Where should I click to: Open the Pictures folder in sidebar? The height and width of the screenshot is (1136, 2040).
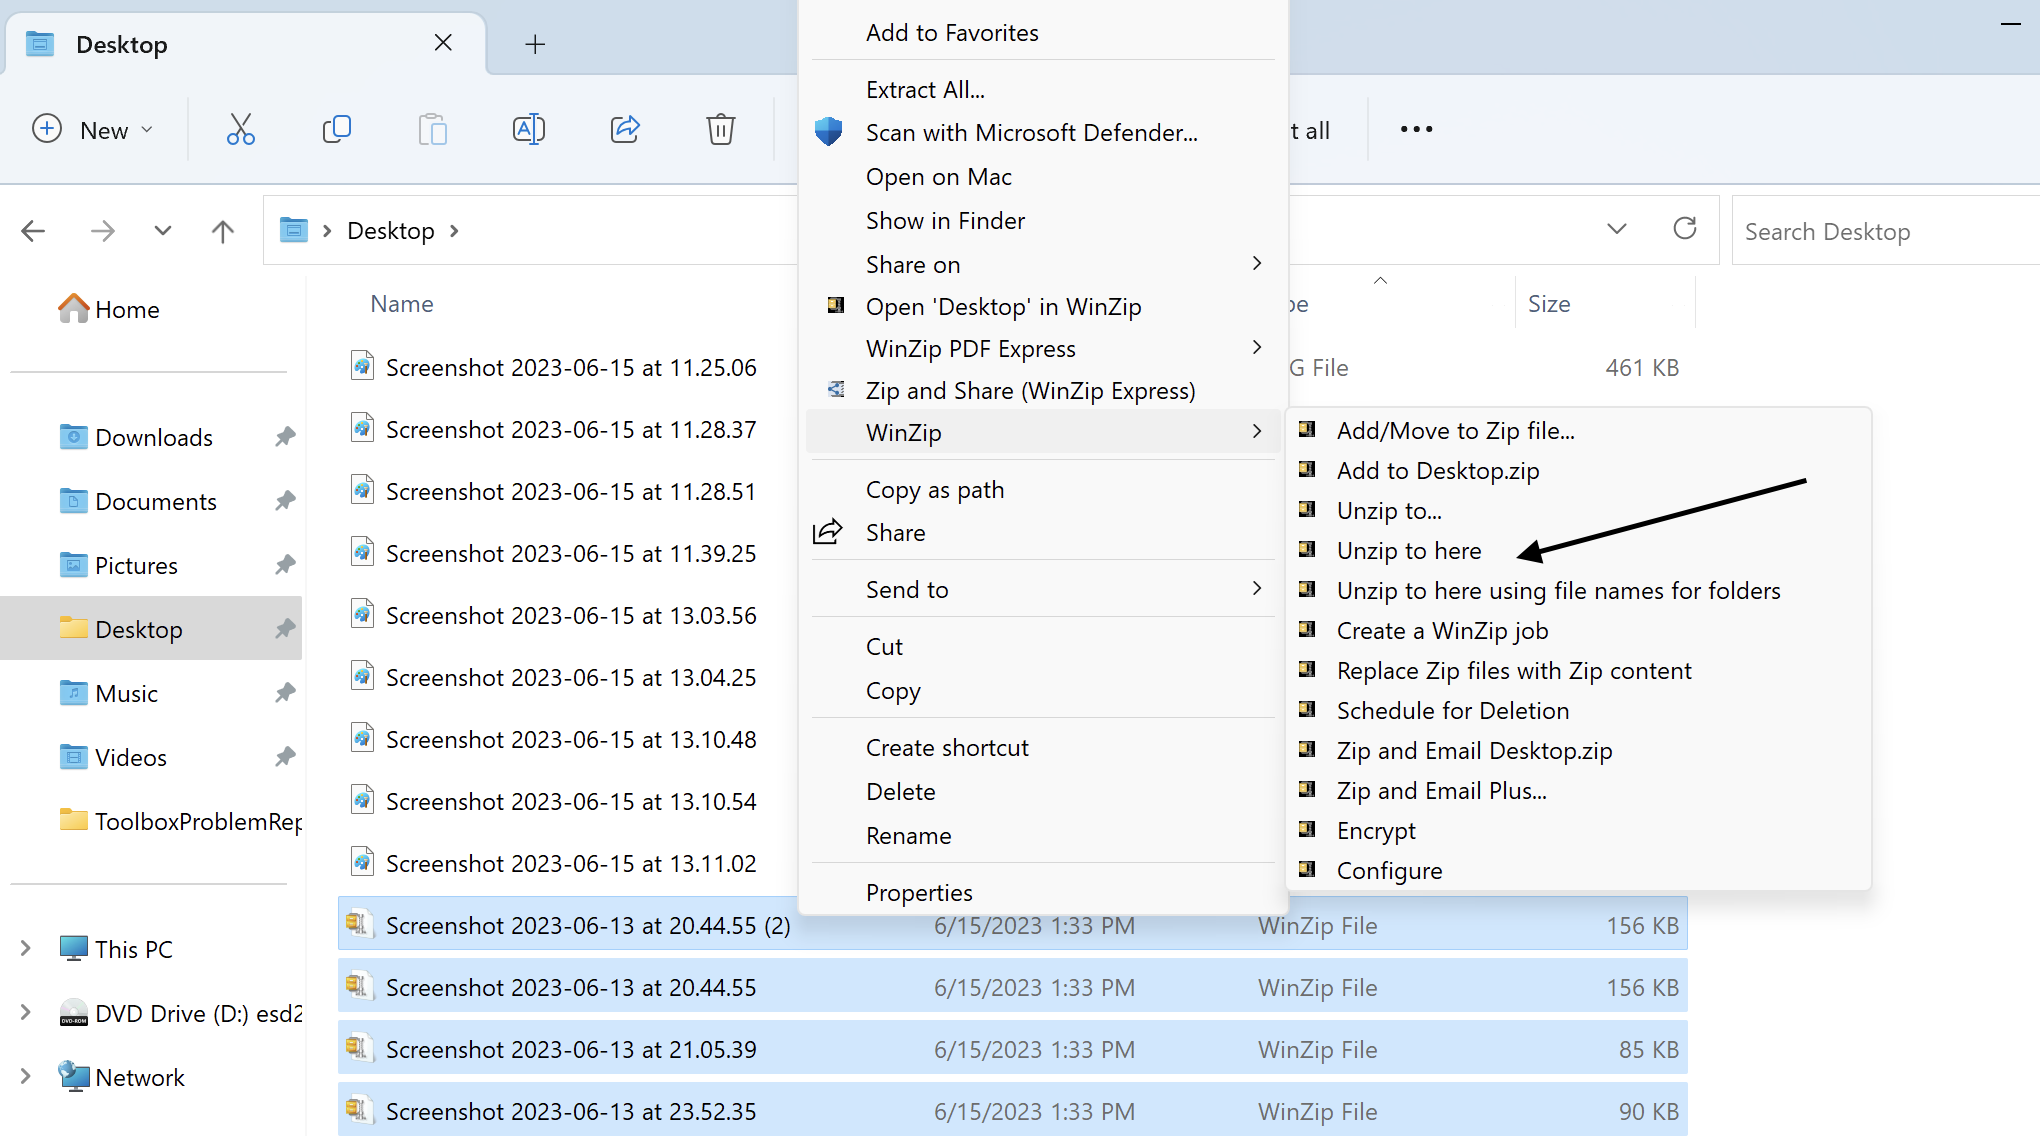click(136, 565)
